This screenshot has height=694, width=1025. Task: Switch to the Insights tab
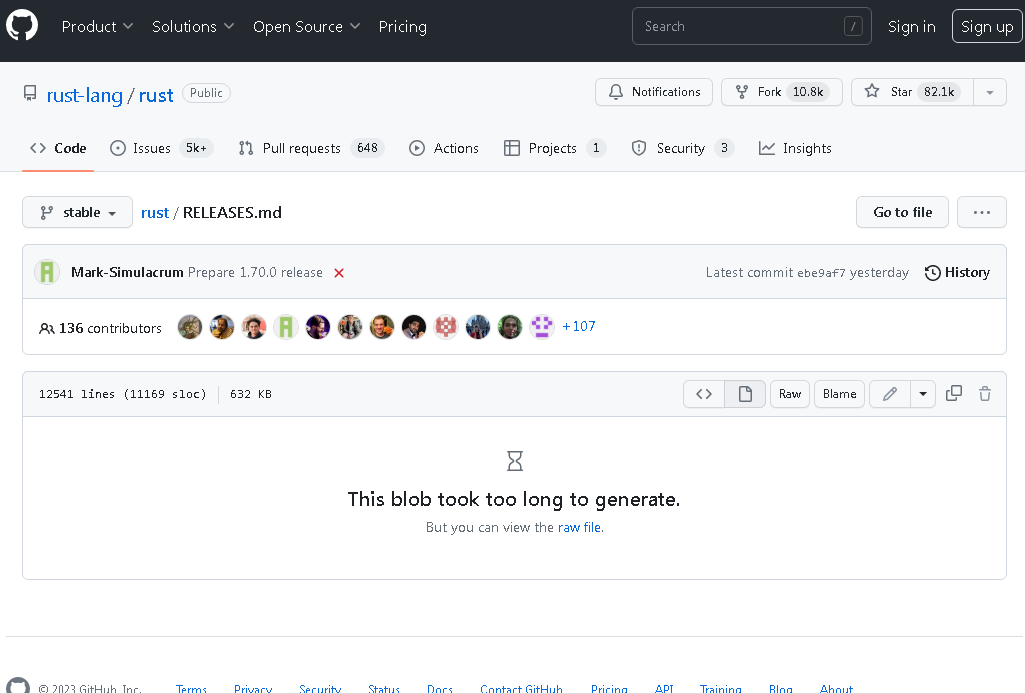[795, 148]
